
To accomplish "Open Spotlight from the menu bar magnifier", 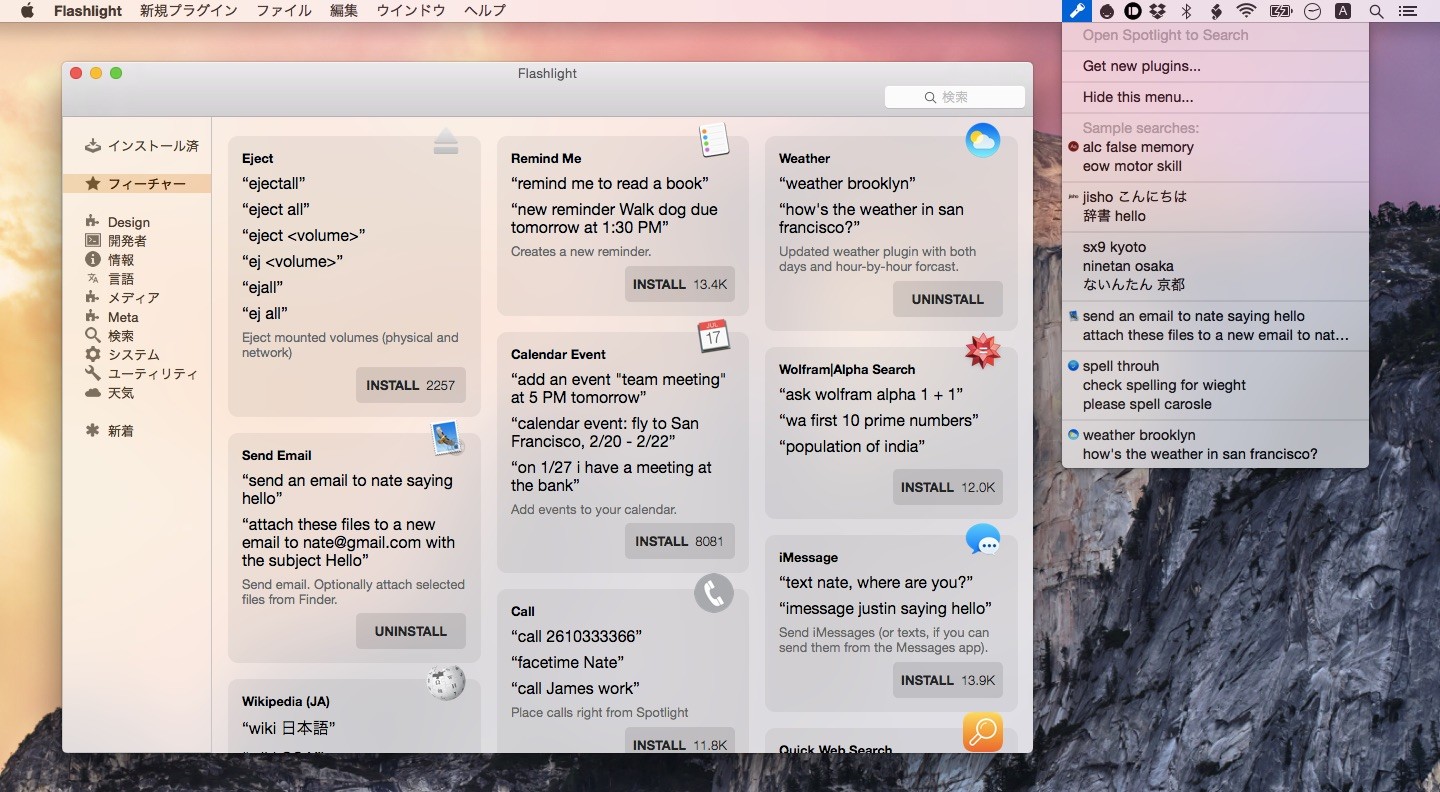I will point(1376,11).
